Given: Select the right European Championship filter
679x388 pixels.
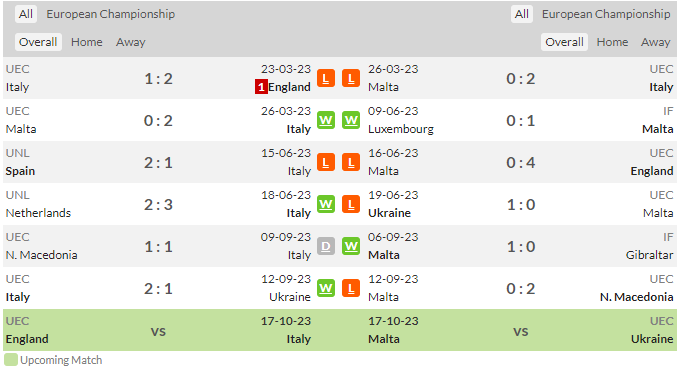Looking at the screenshot, I should 606,14.
